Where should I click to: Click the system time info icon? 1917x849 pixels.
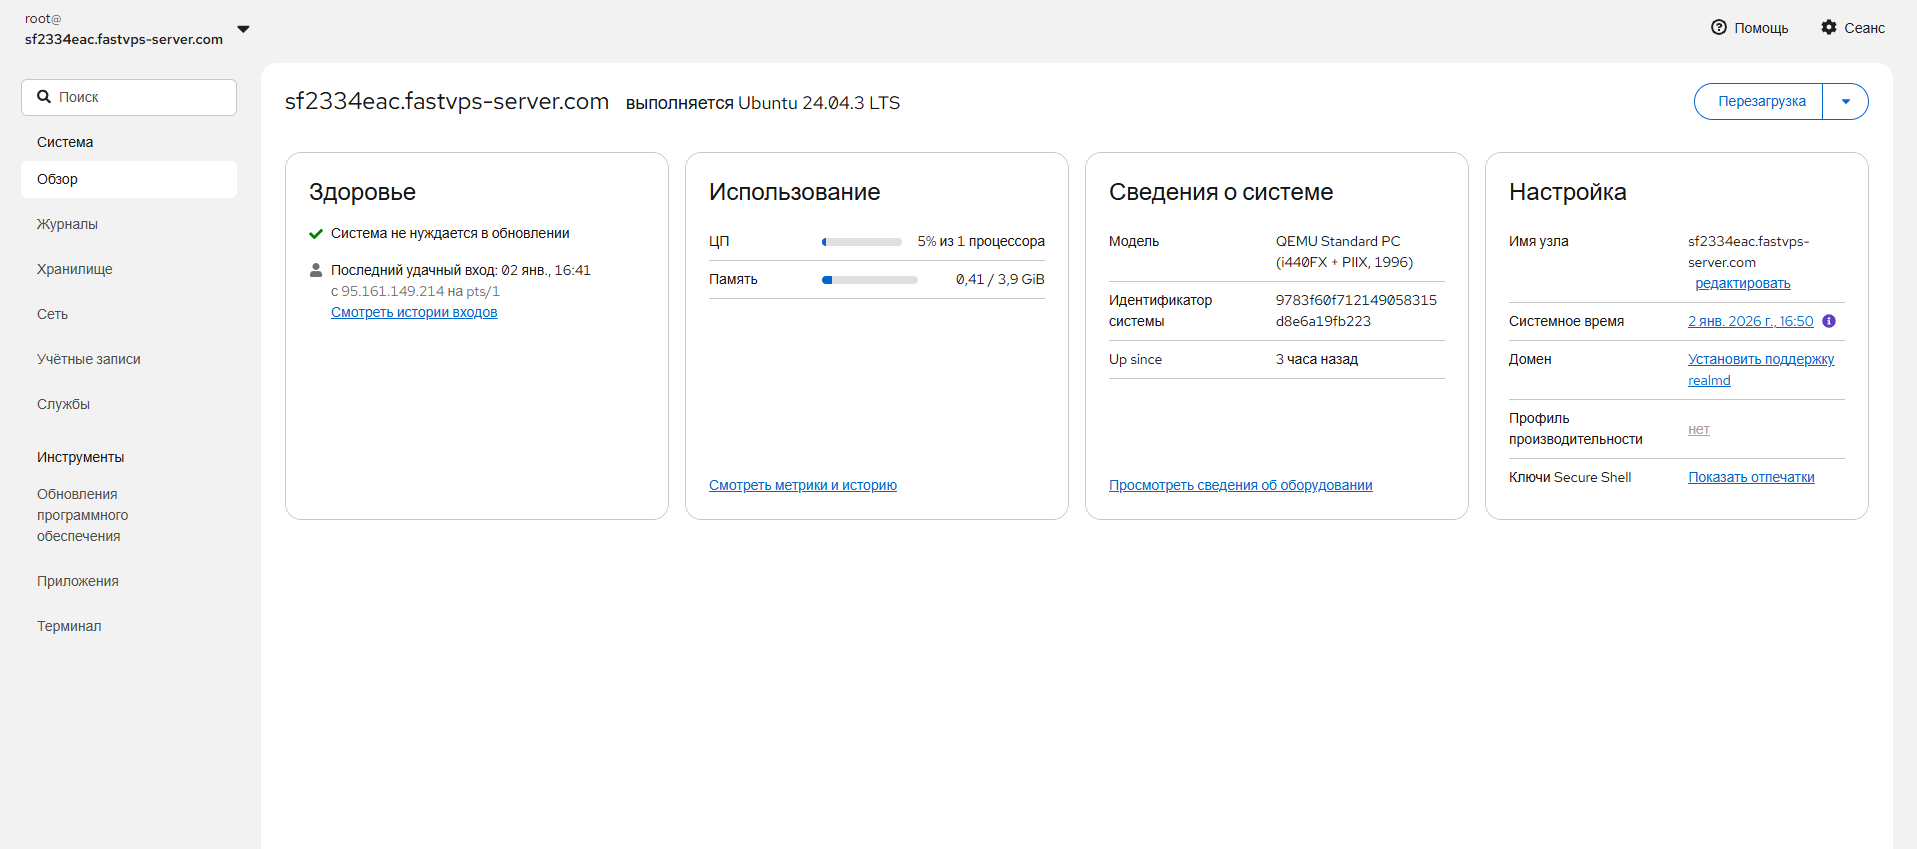1829,321
